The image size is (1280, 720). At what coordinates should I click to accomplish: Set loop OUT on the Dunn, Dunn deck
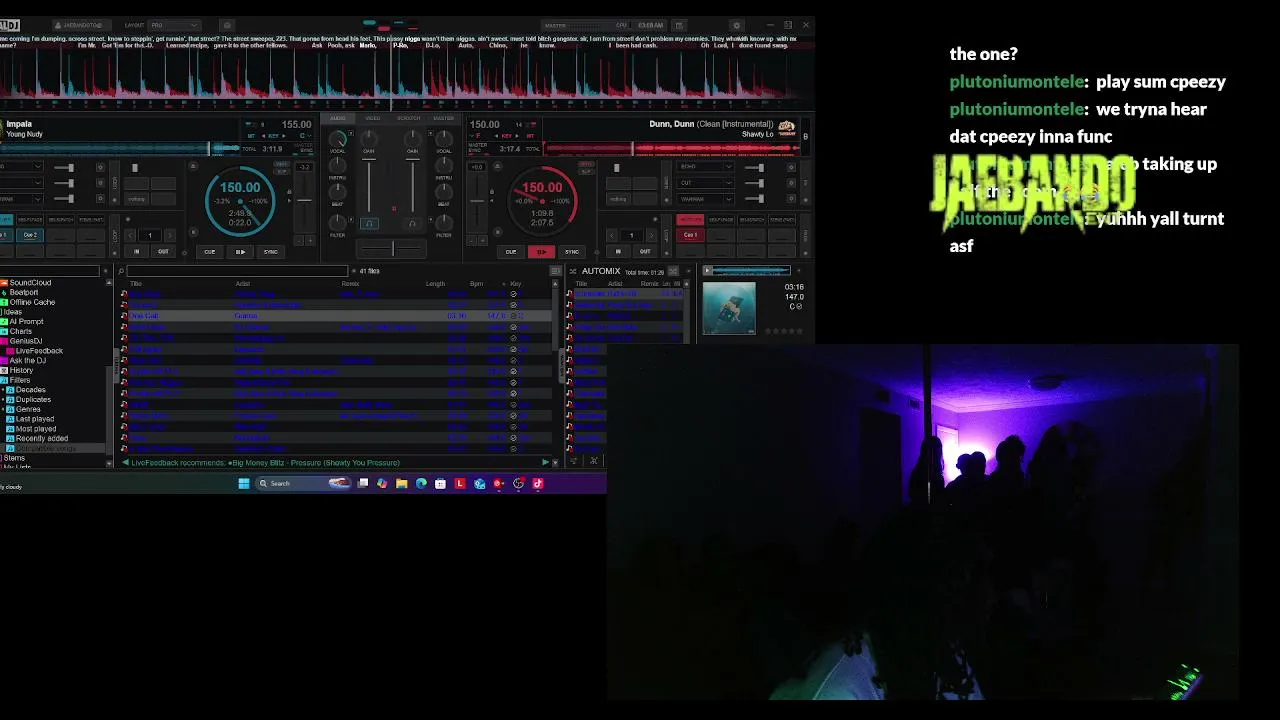(x=645, y=252)
